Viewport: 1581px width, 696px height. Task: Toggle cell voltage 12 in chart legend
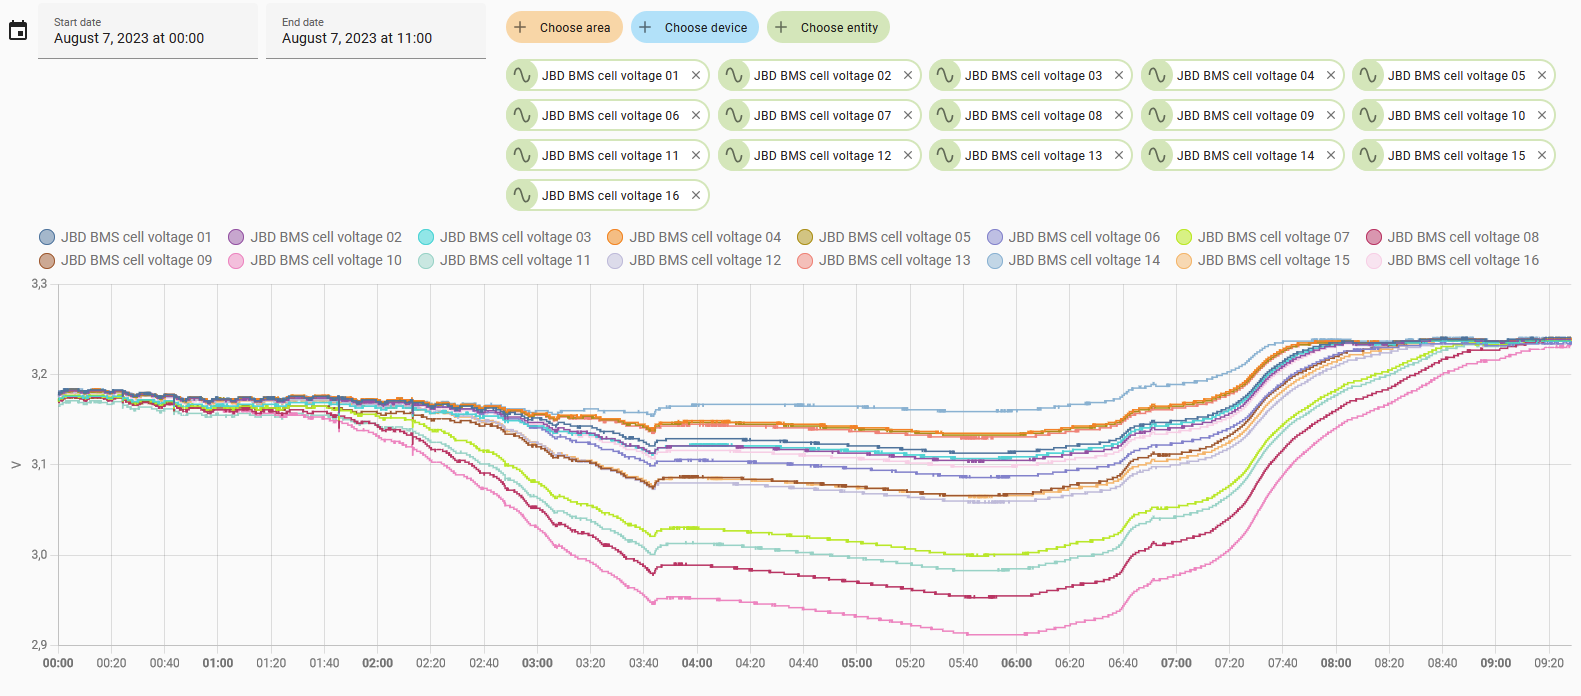694,260
